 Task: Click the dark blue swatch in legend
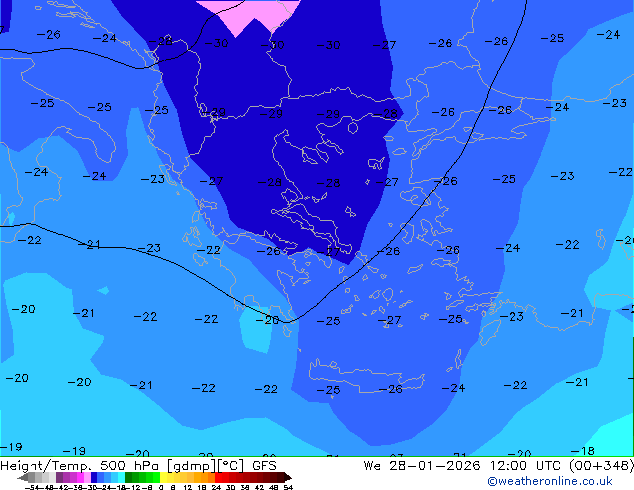pyautogui.click(x=94, y=477)
